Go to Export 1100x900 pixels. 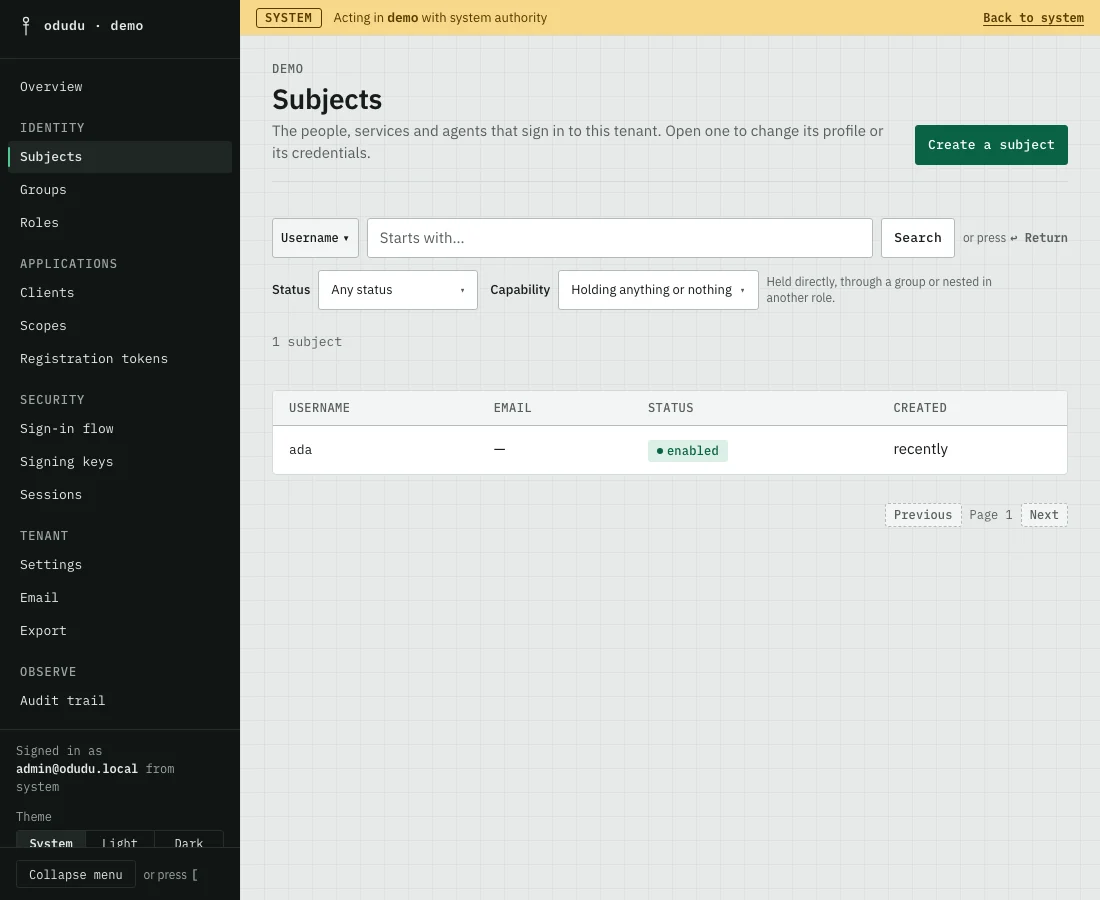point(120,631)
